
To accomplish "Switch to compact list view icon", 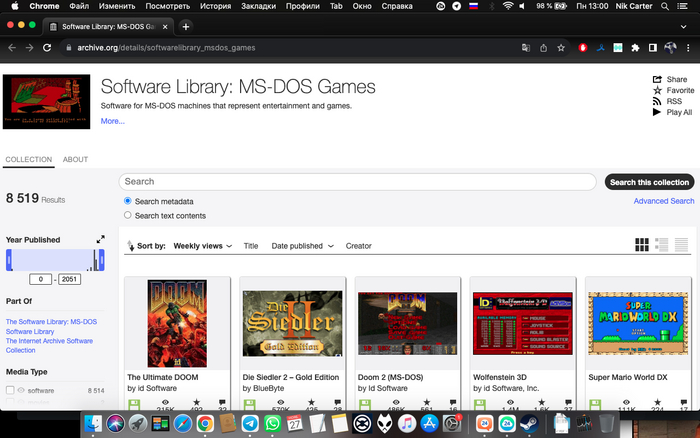I will [x=681, y=245].
